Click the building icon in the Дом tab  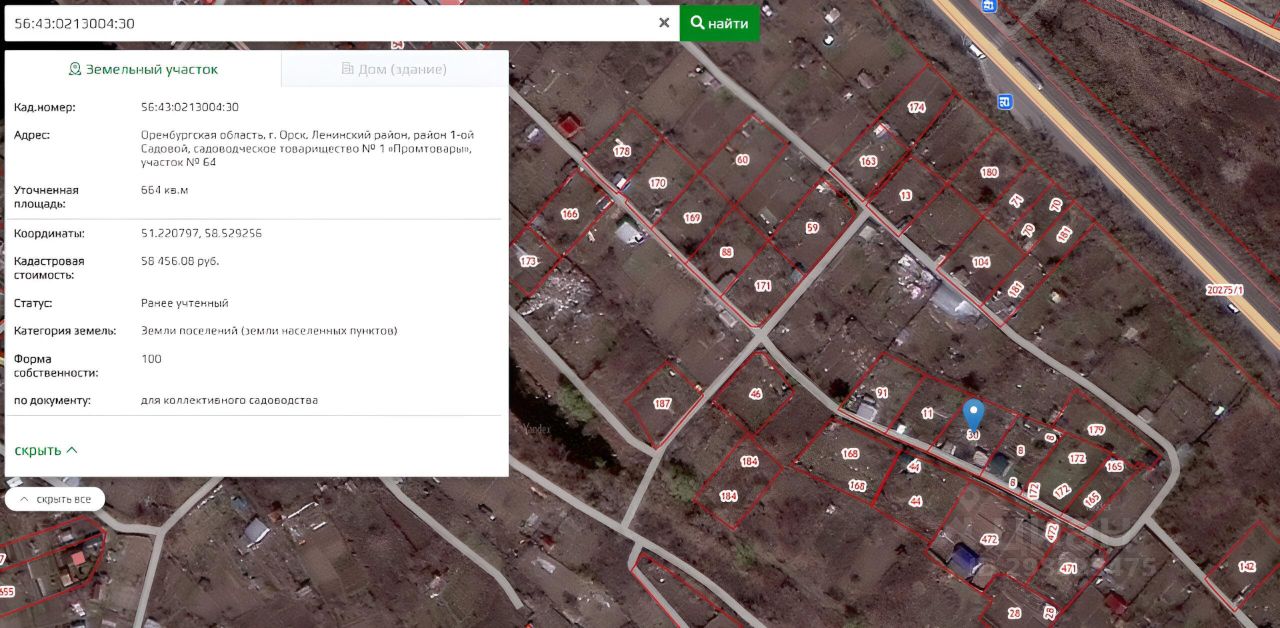[x=348, y=69]
